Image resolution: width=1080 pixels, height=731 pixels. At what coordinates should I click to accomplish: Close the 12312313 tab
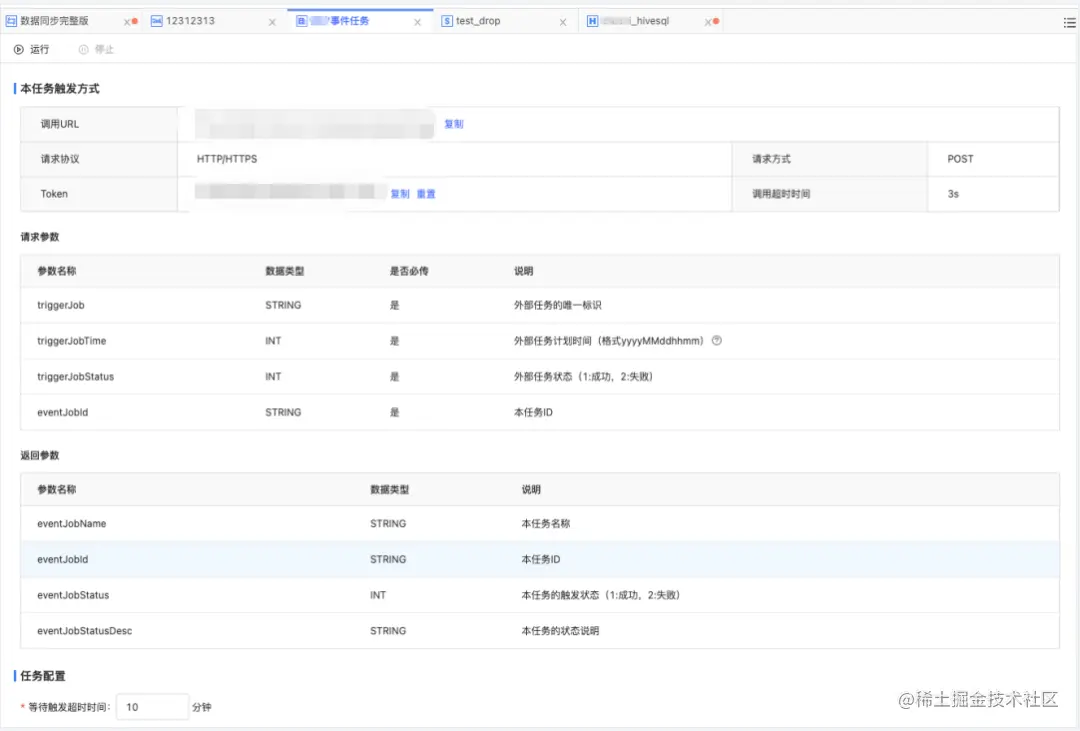(272, 22)
